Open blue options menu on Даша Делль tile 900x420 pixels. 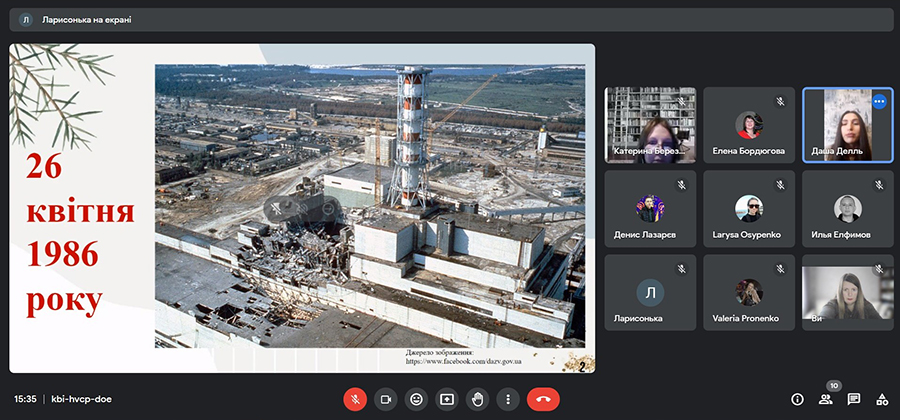(879, 101)
